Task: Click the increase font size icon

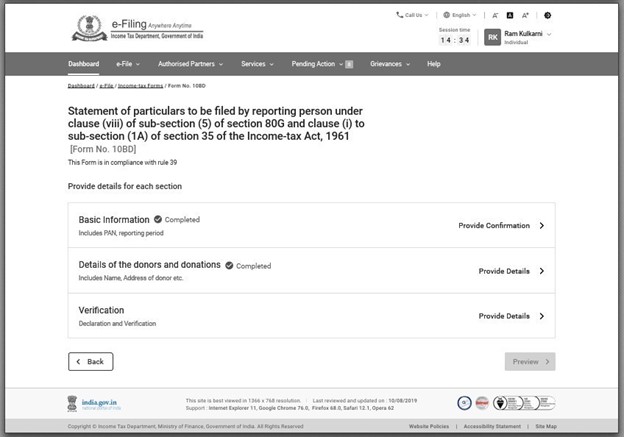Action: (x=525, y=16)
